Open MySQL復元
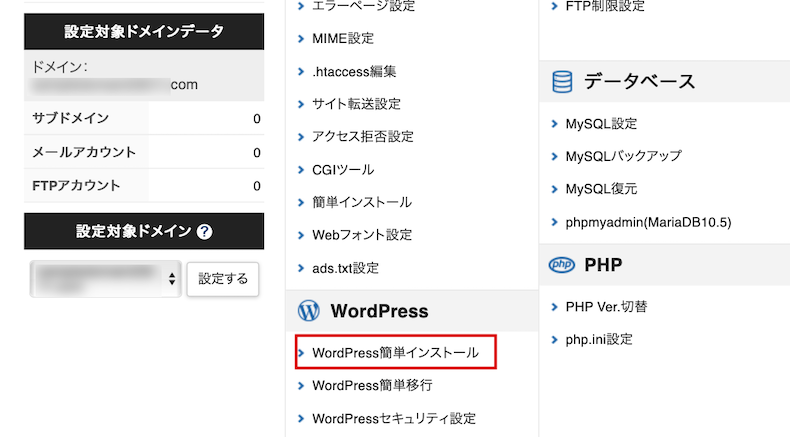The width and height of the screenshot is (790, 437). 601,189
